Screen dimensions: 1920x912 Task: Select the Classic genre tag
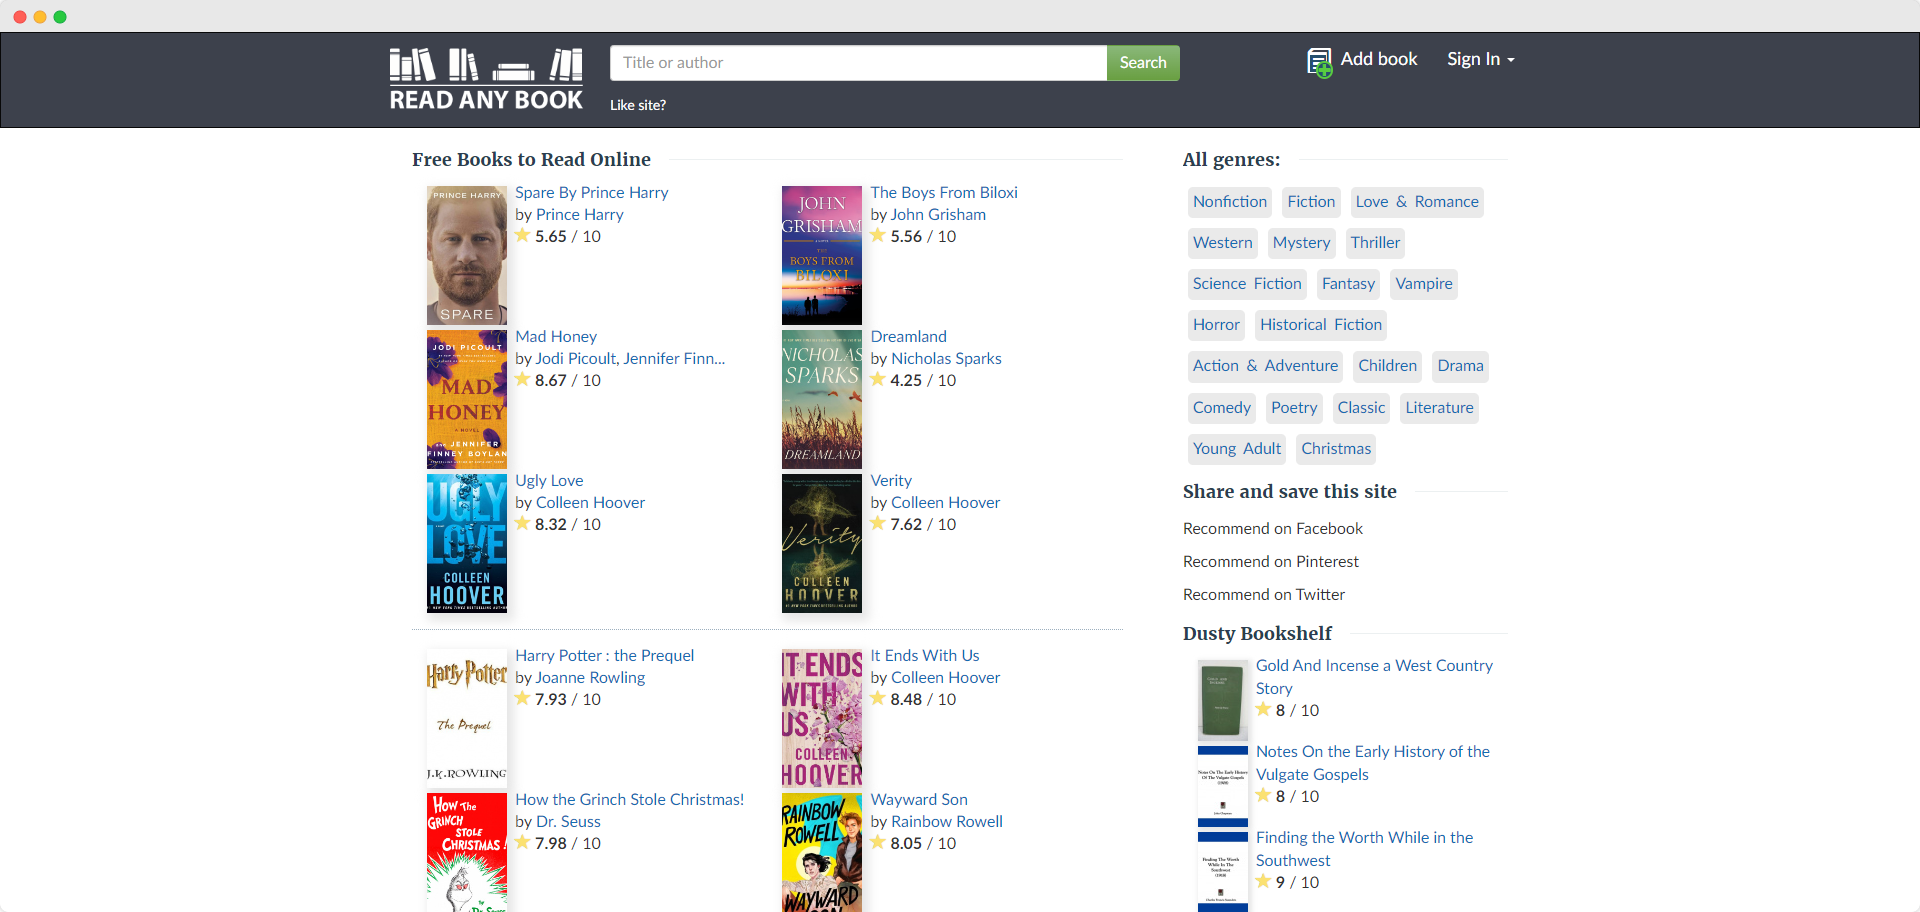coord(1361,408)
